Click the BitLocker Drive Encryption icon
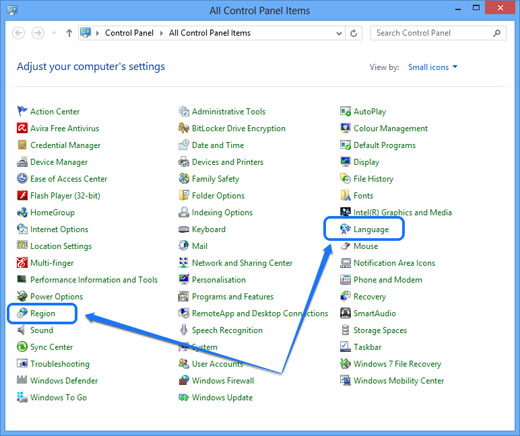520x436 pixels. [x=184, y=128]
